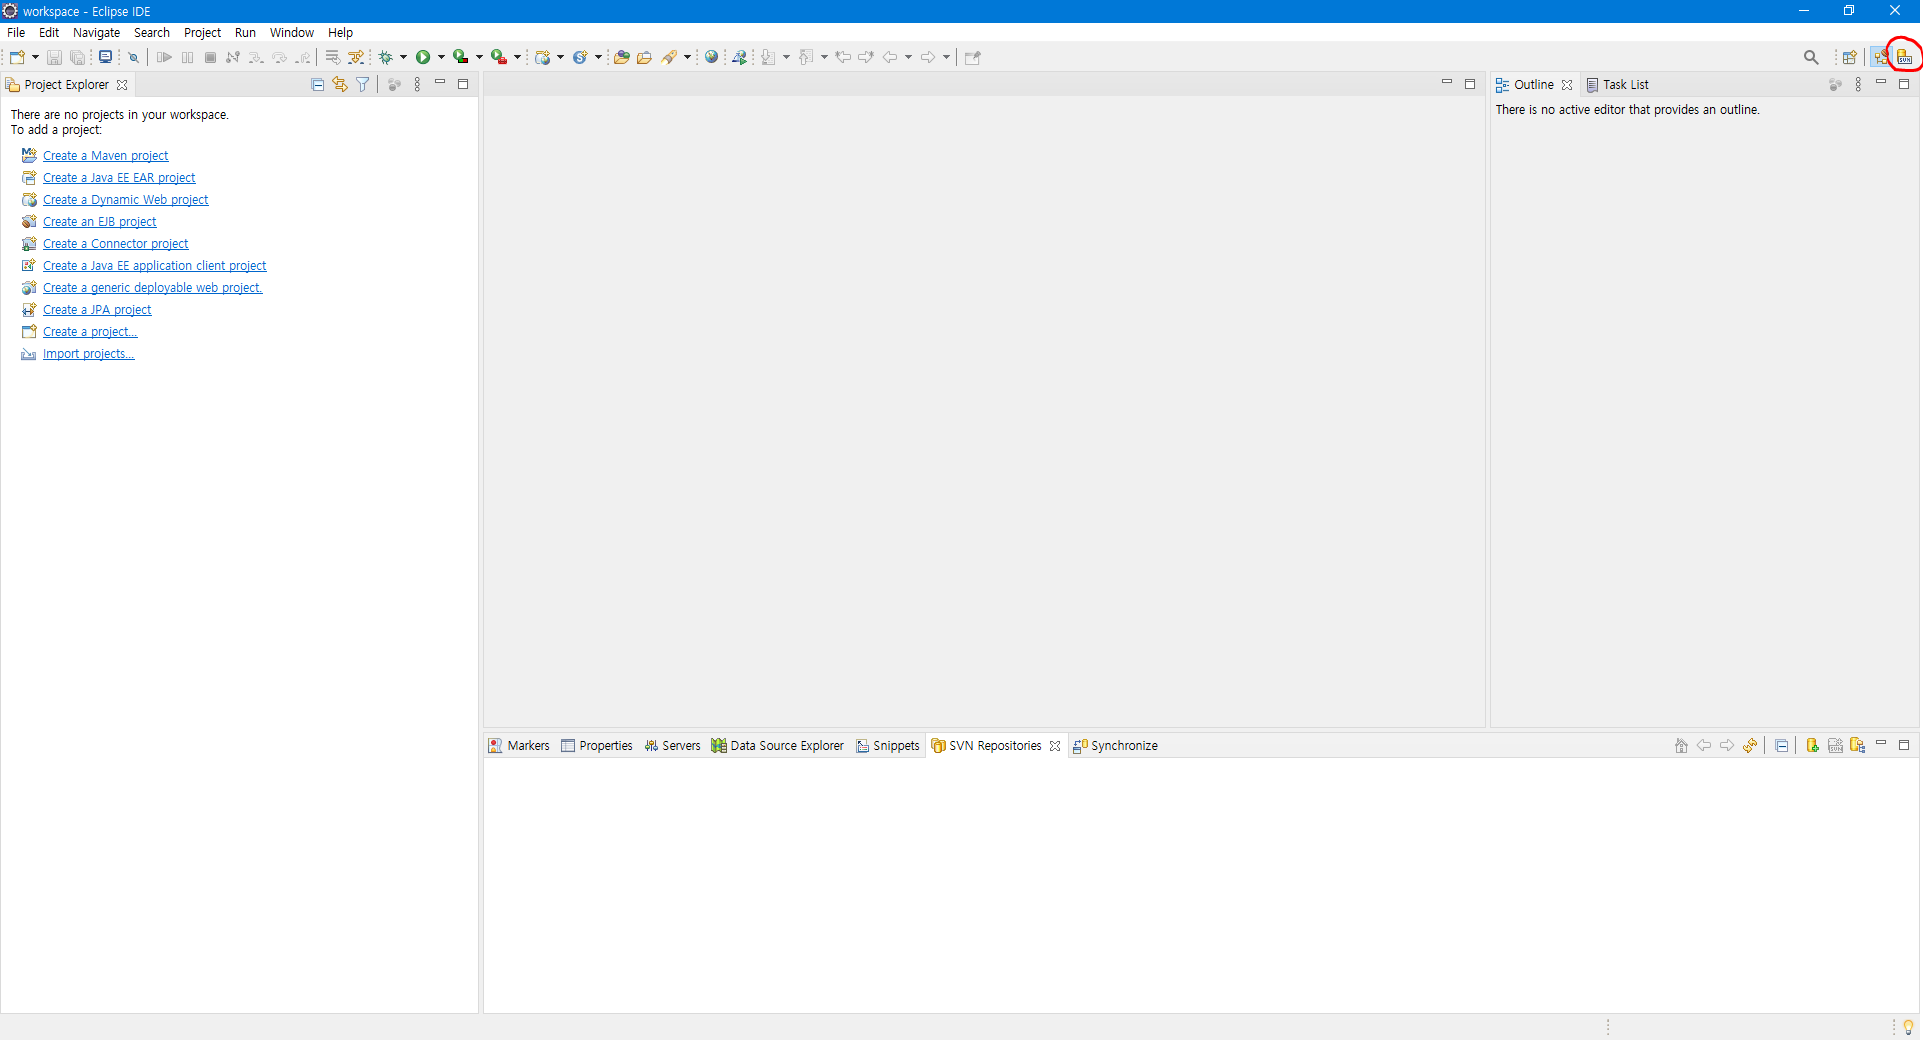Switch to the Markers tab
This screenshot has width=1923, height=1040.
pyautogui.click(x=518, y=745)
